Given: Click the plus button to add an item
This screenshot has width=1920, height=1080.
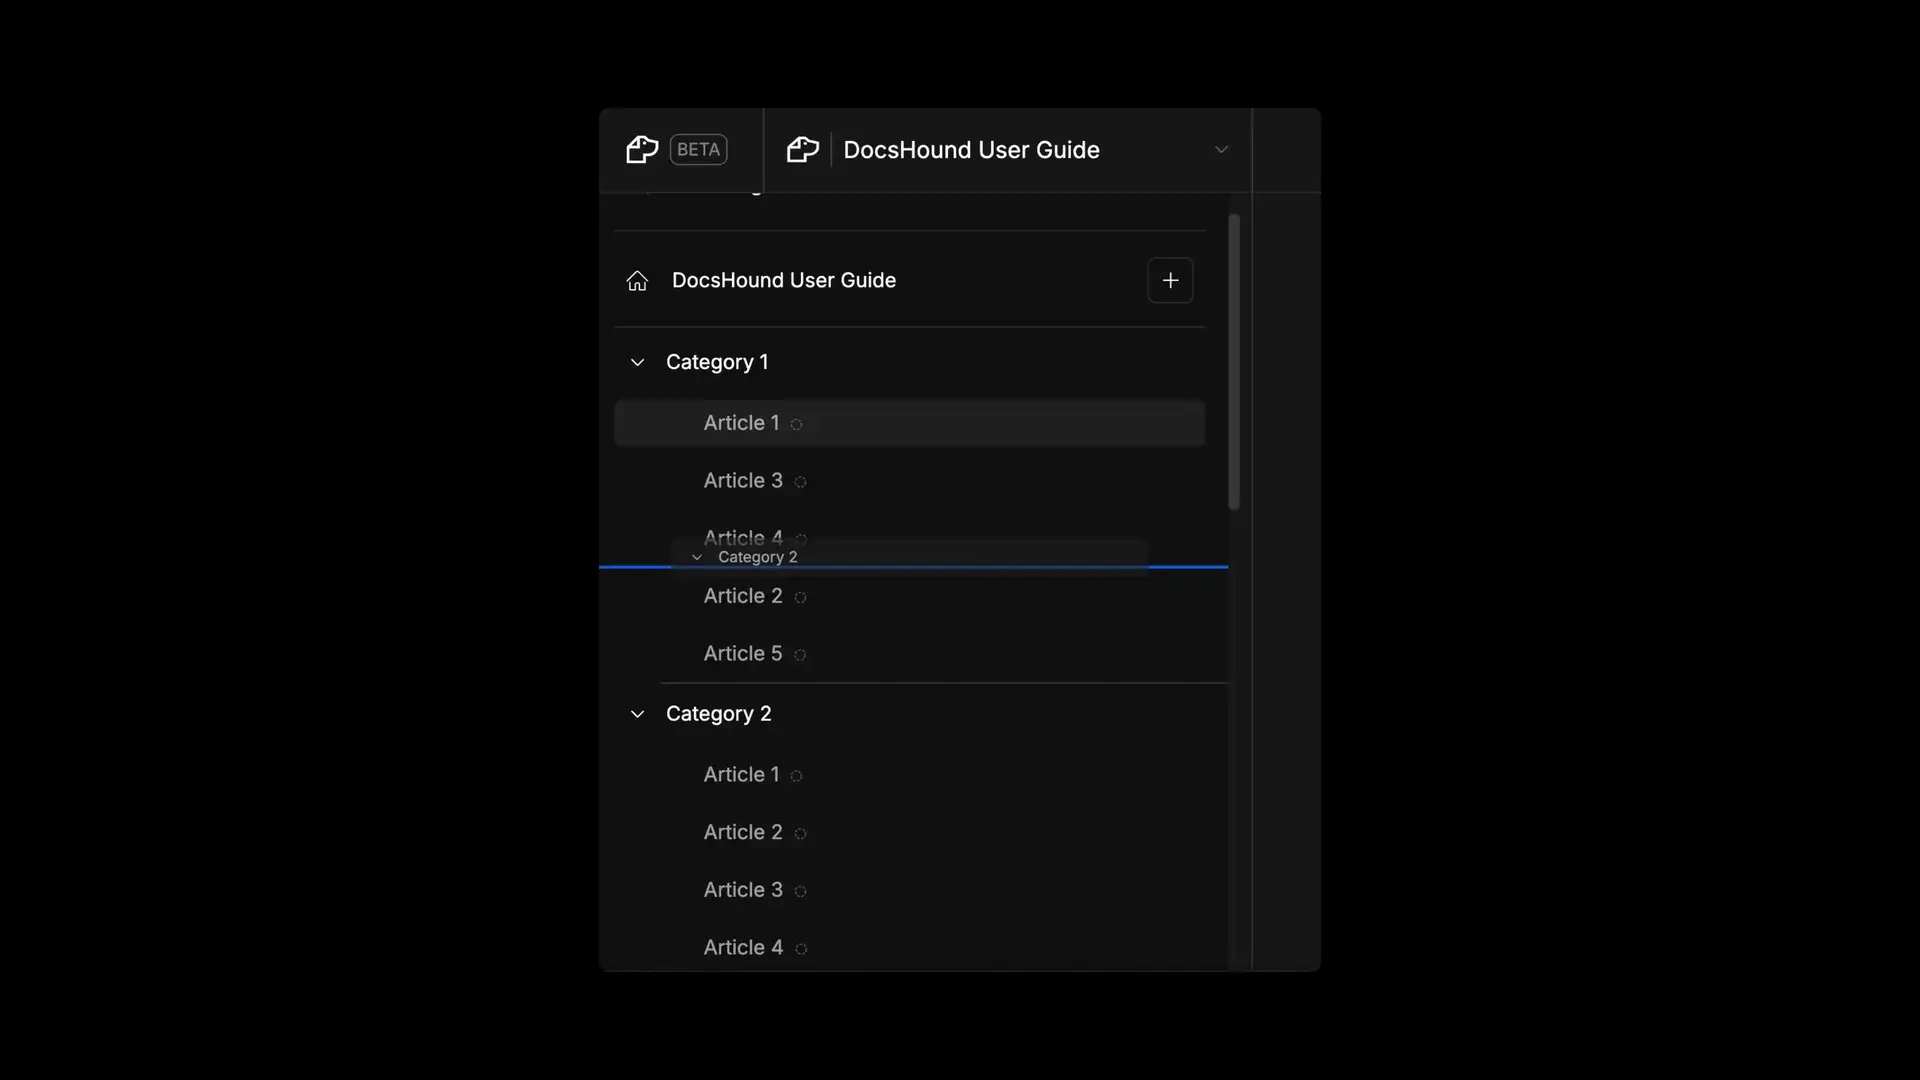Looking at the screenshot, I should (x=1170, y=281).
